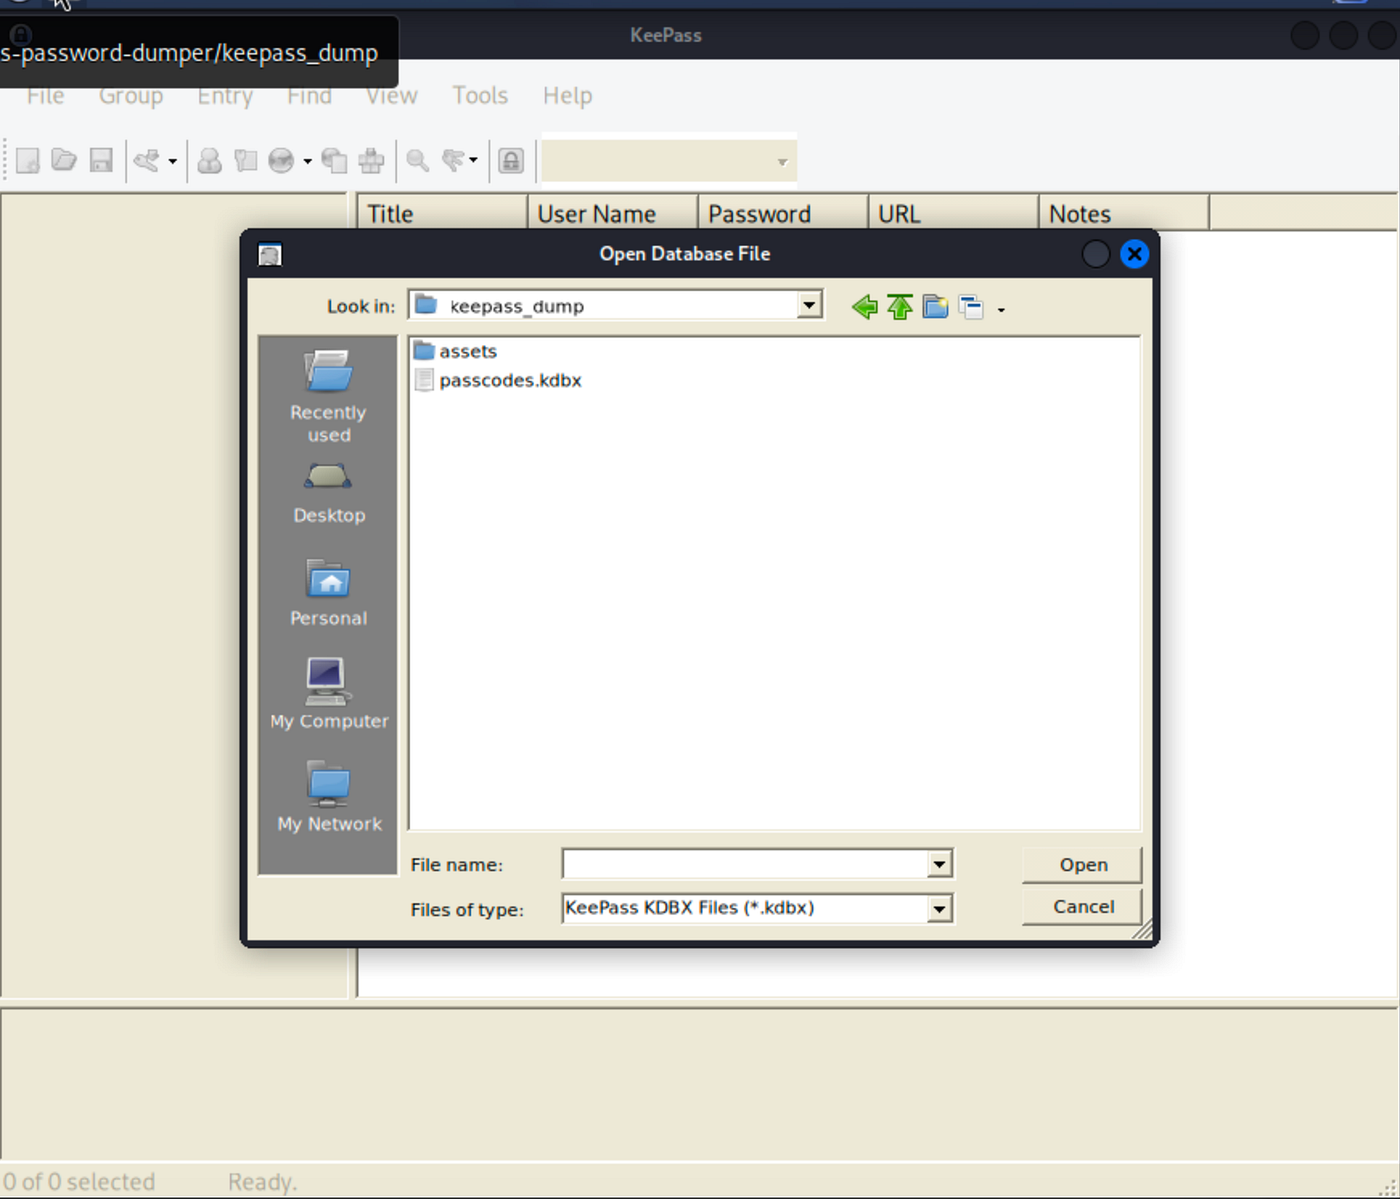Click the Copy URL to clipboard icon
The height and width of the screenshot is (1199, 1400).
click(335, 160)
